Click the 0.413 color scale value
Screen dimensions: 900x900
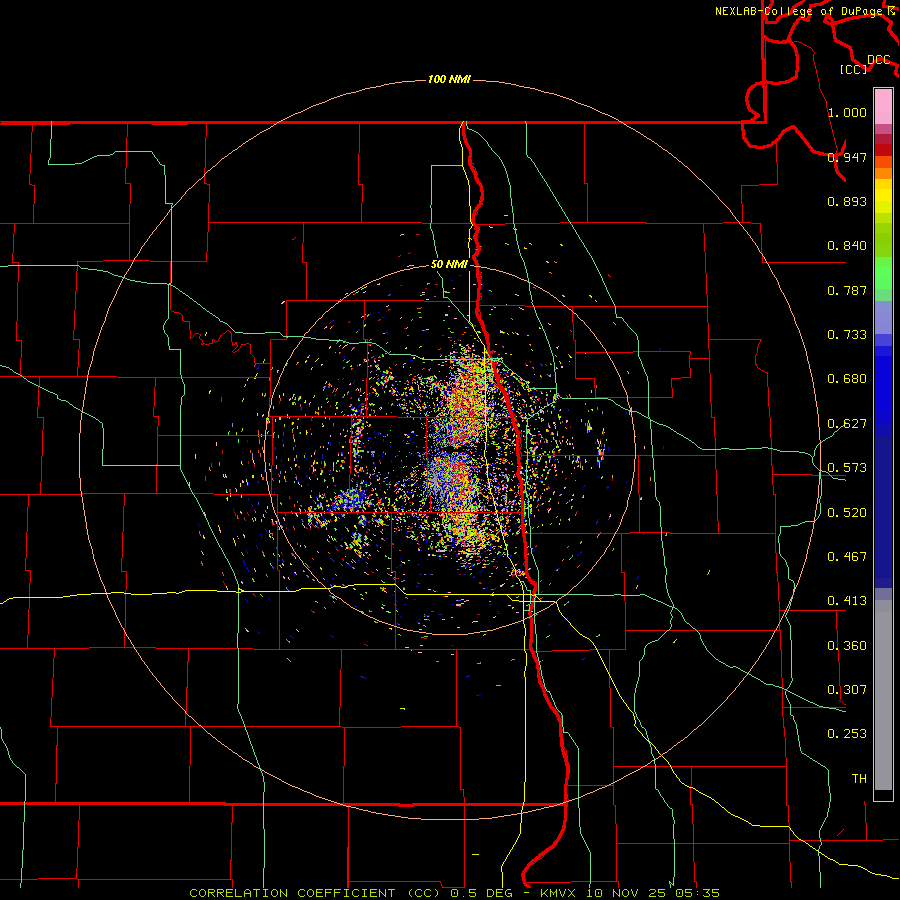pyautogui.click(x=847, y=601)
